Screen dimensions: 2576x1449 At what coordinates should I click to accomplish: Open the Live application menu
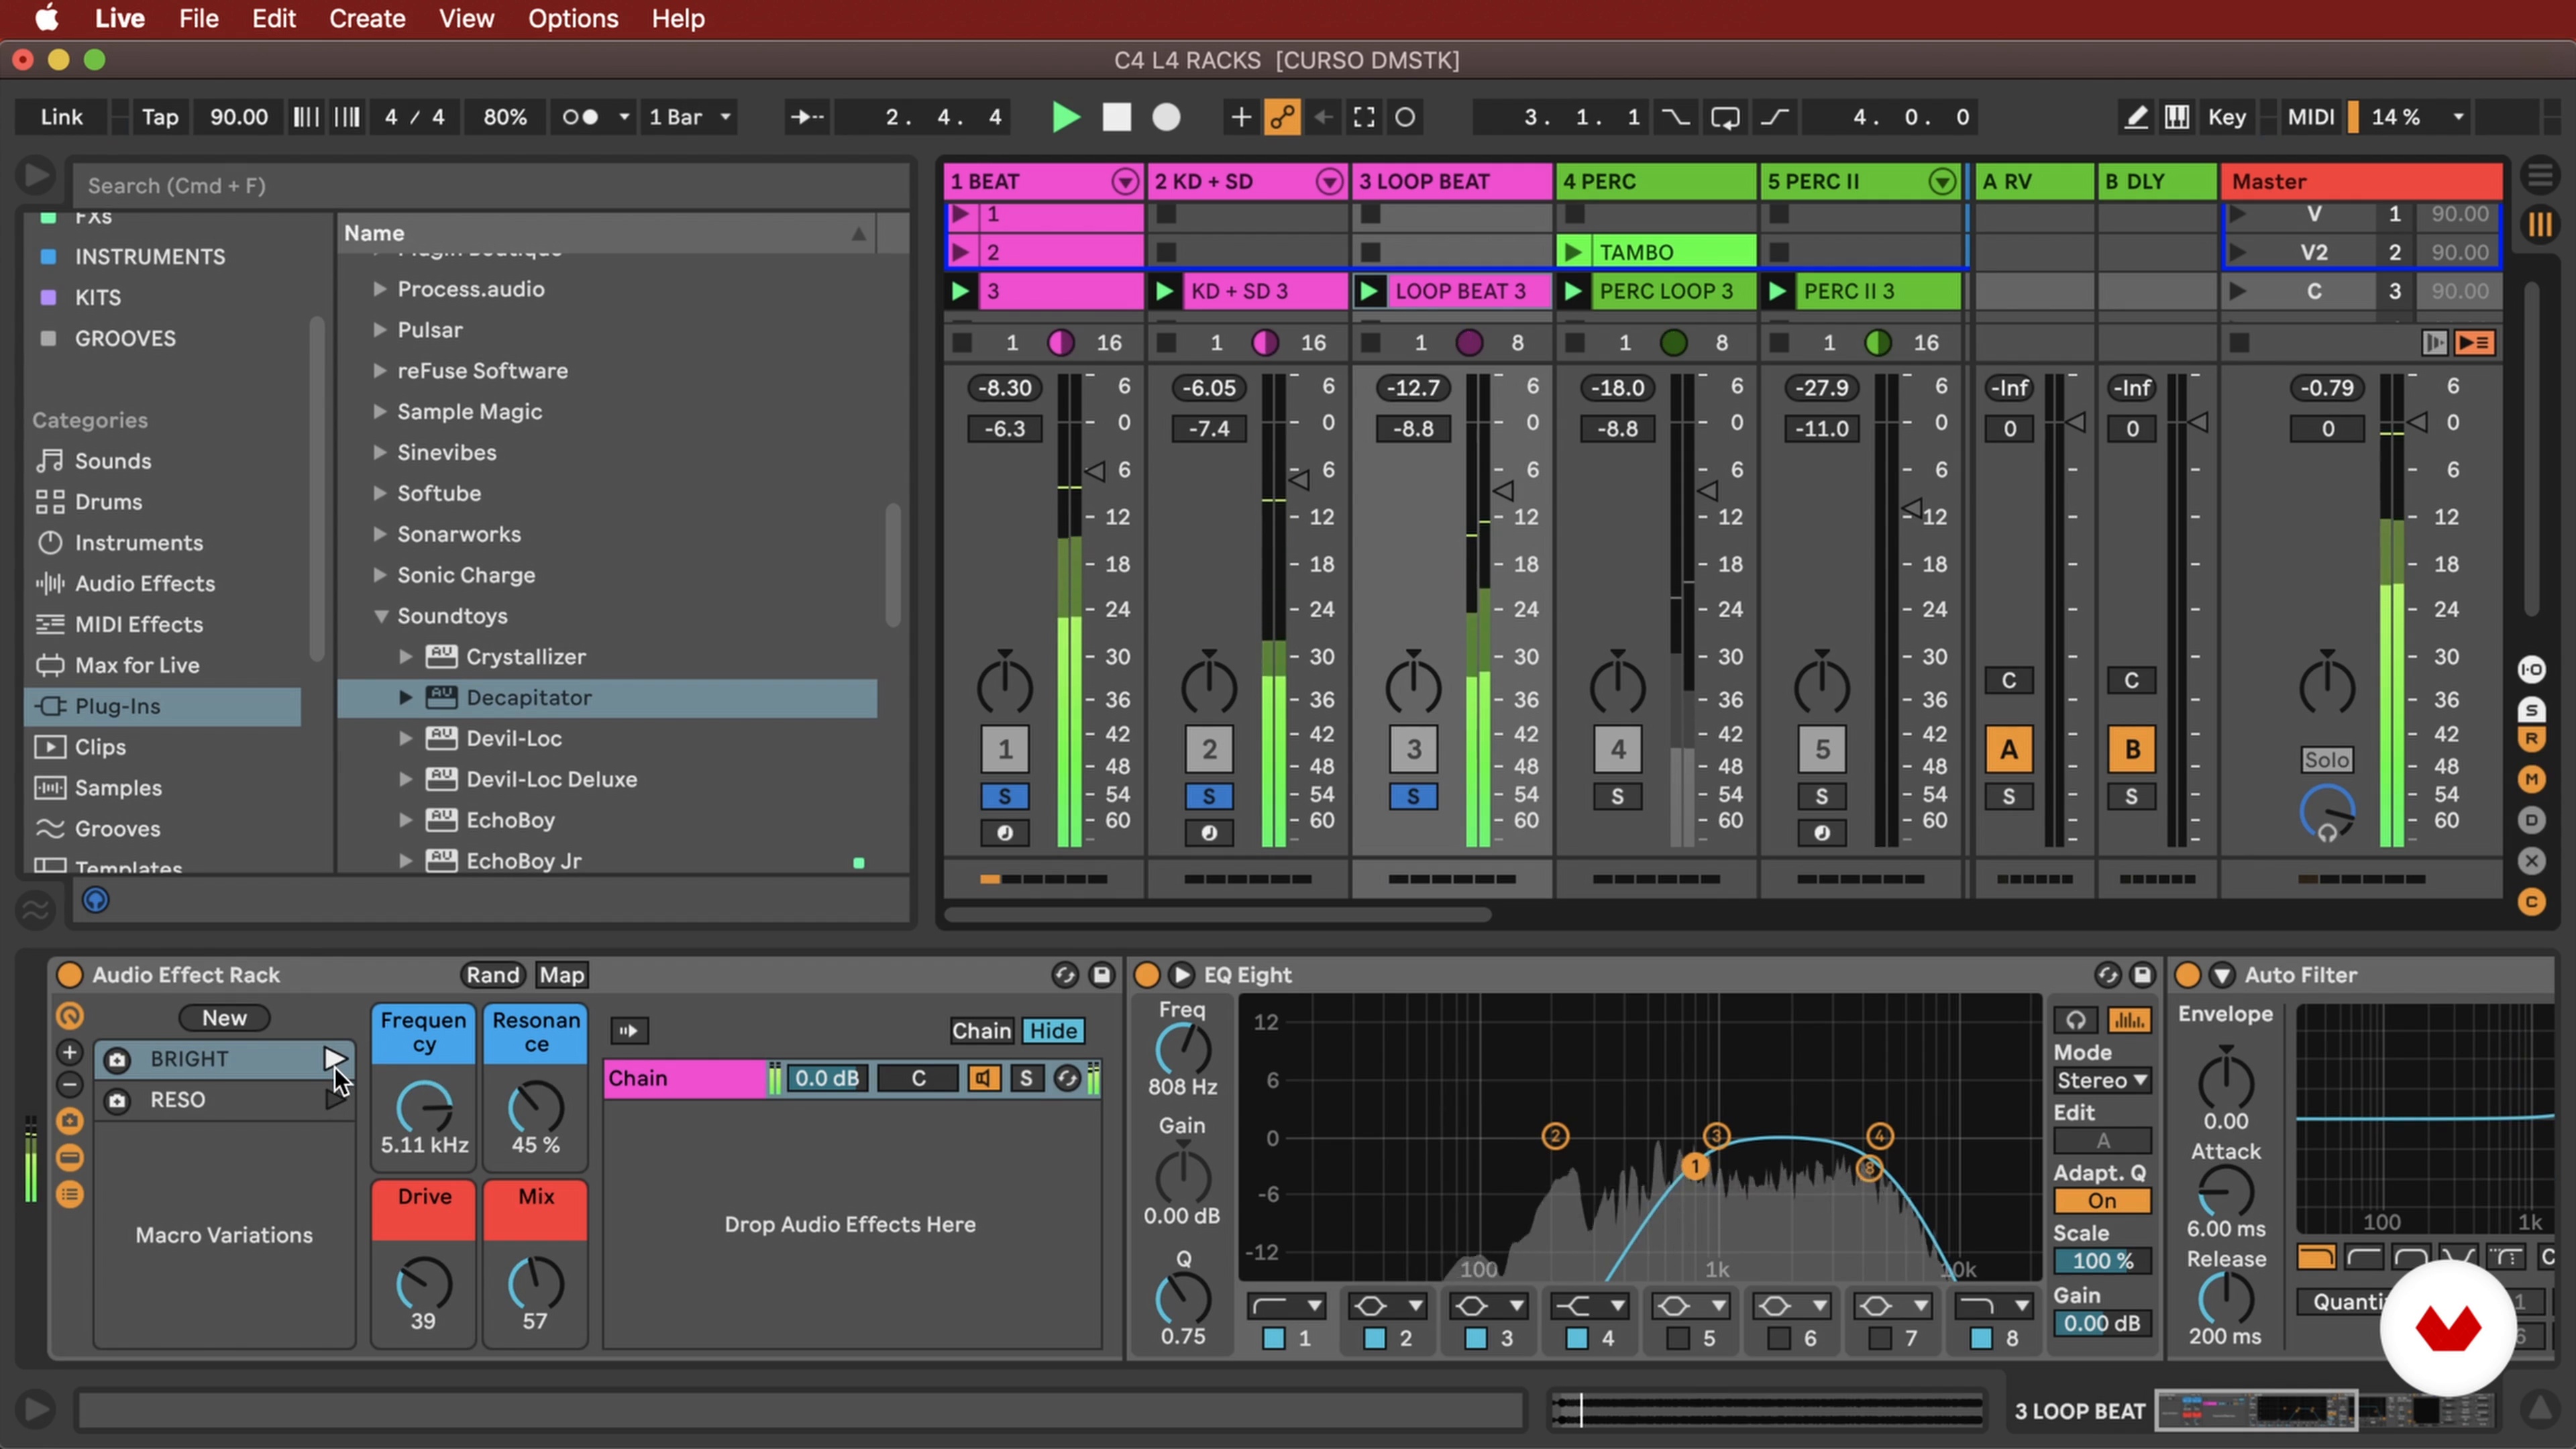[120, 18]
